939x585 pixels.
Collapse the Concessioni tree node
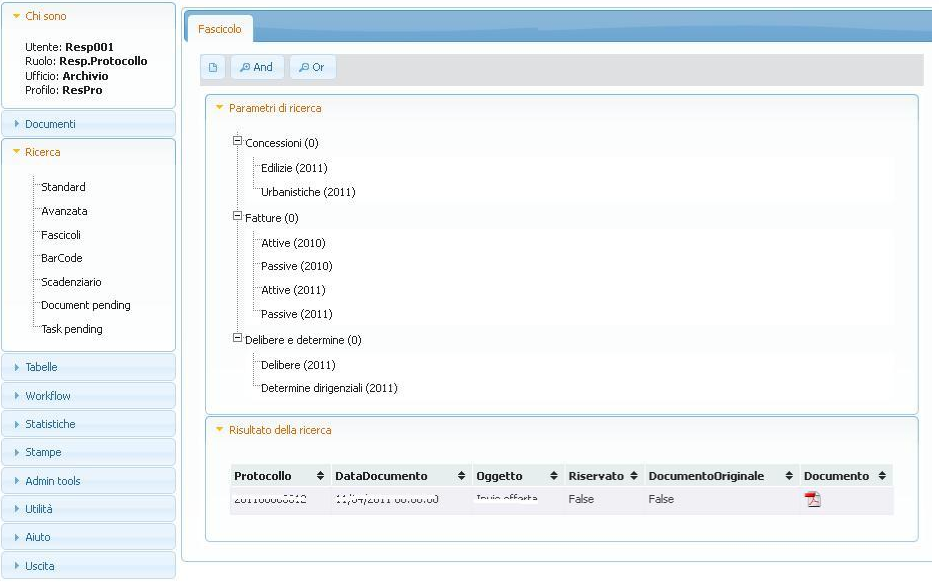[237, 143]
